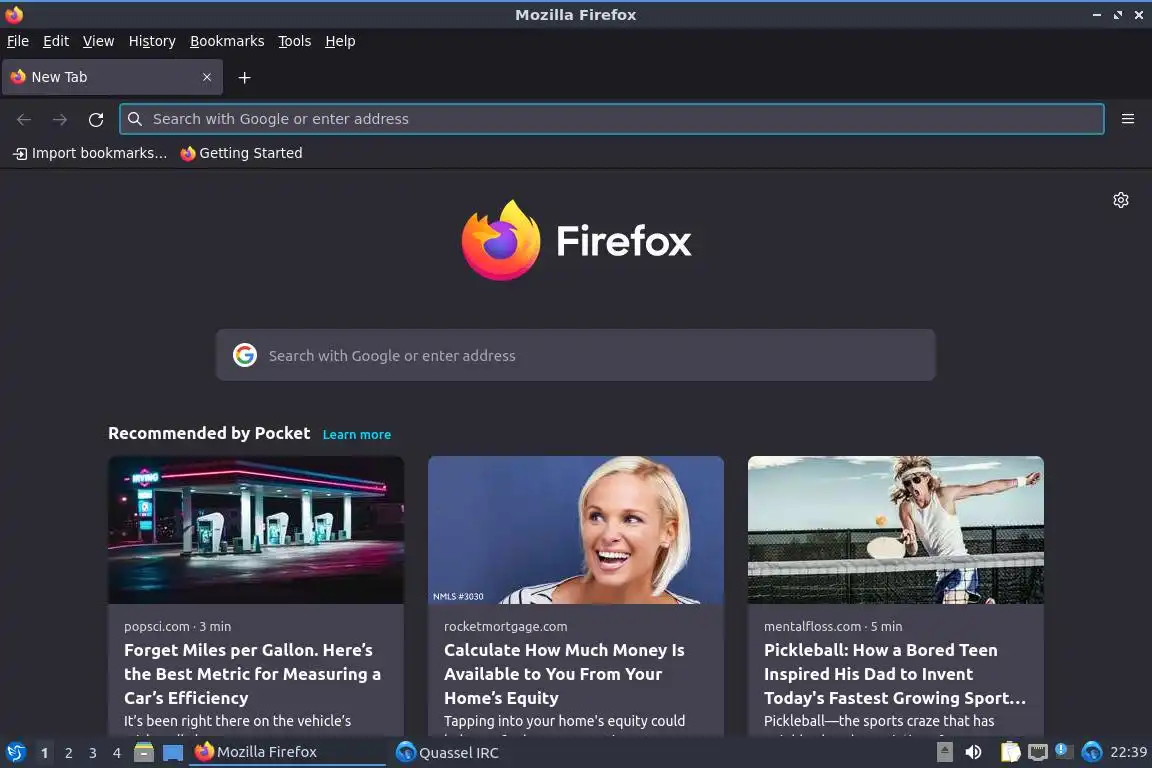Click the popsci.com source label
This screenshot has width=1152, height=768.
156,626
